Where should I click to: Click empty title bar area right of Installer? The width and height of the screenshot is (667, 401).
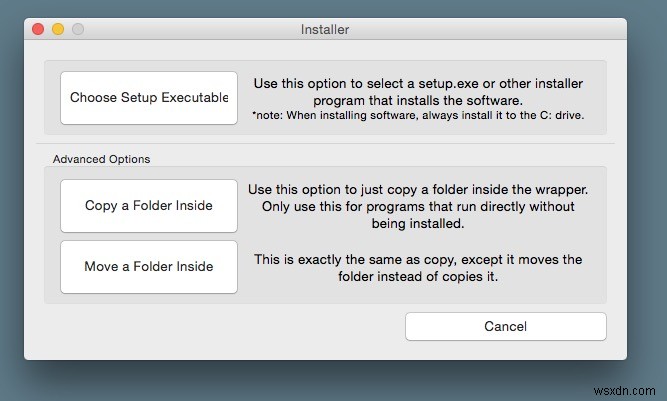480,30
